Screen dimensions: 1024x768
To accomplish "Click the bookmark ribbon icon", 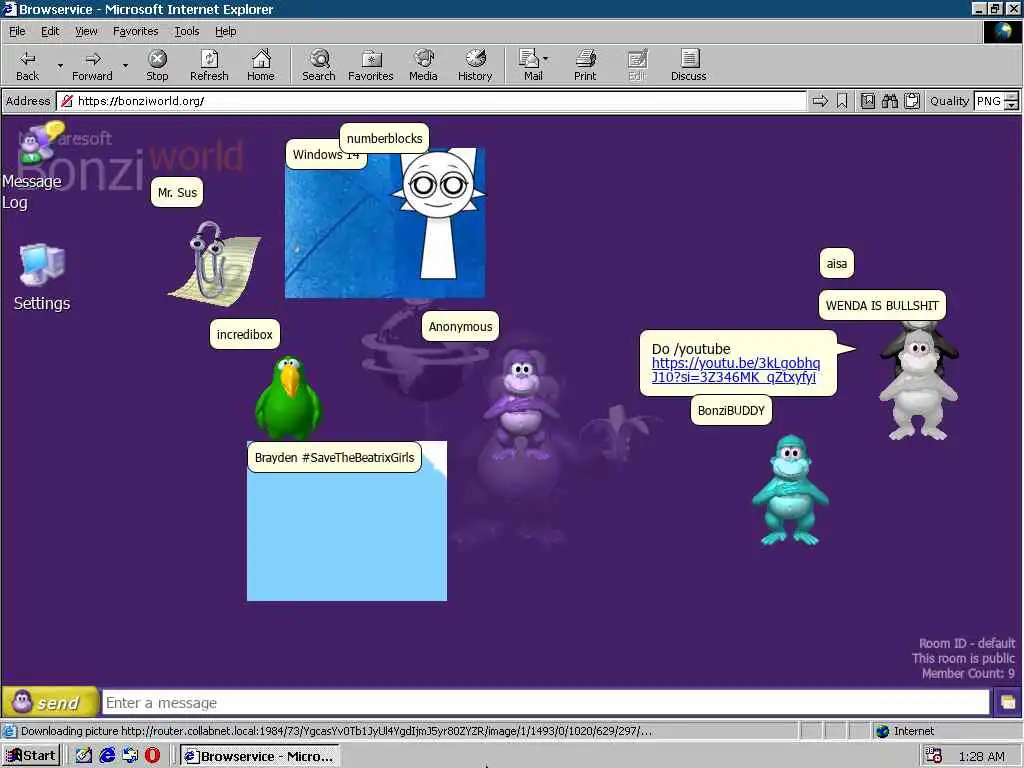I will [842, 101].
